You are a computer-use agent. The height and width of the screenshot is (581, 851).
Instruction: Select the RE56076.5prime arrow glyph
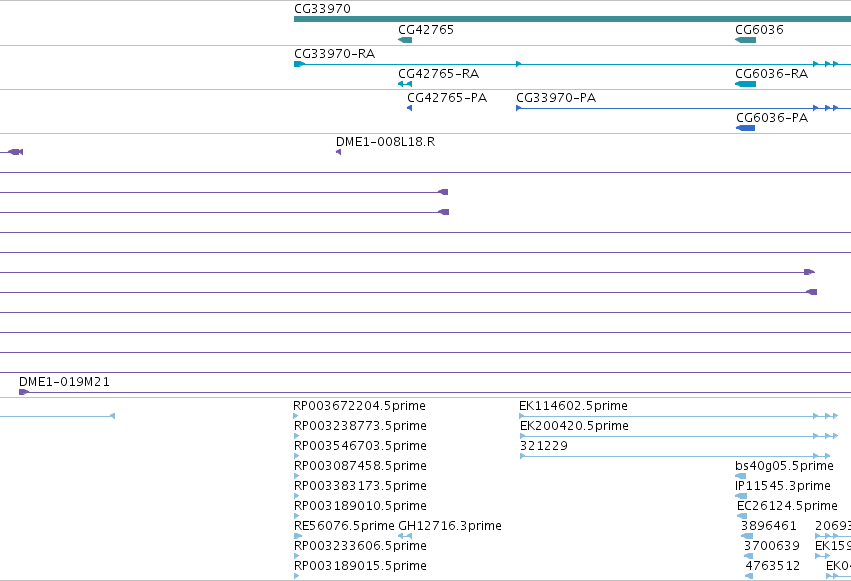tap(298, 536)
